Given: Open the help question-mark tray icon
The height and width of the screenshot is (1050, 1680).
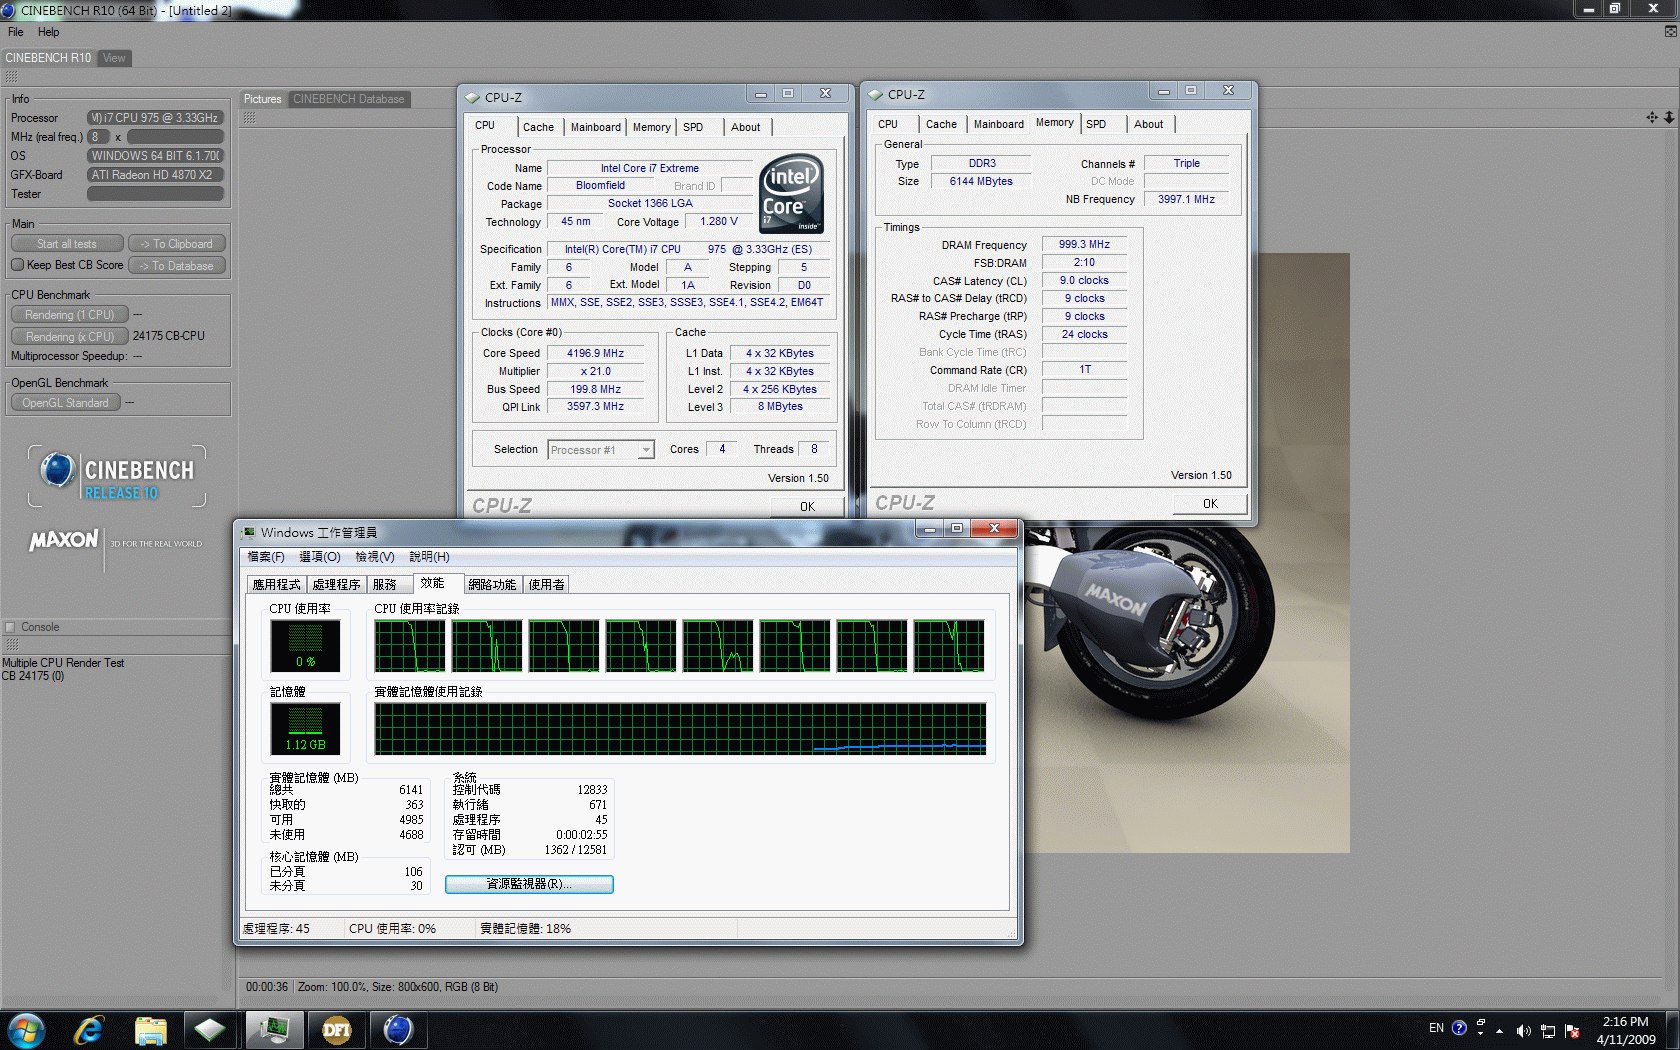Looking at the screenshot, I should (x=1459, y=1028).
